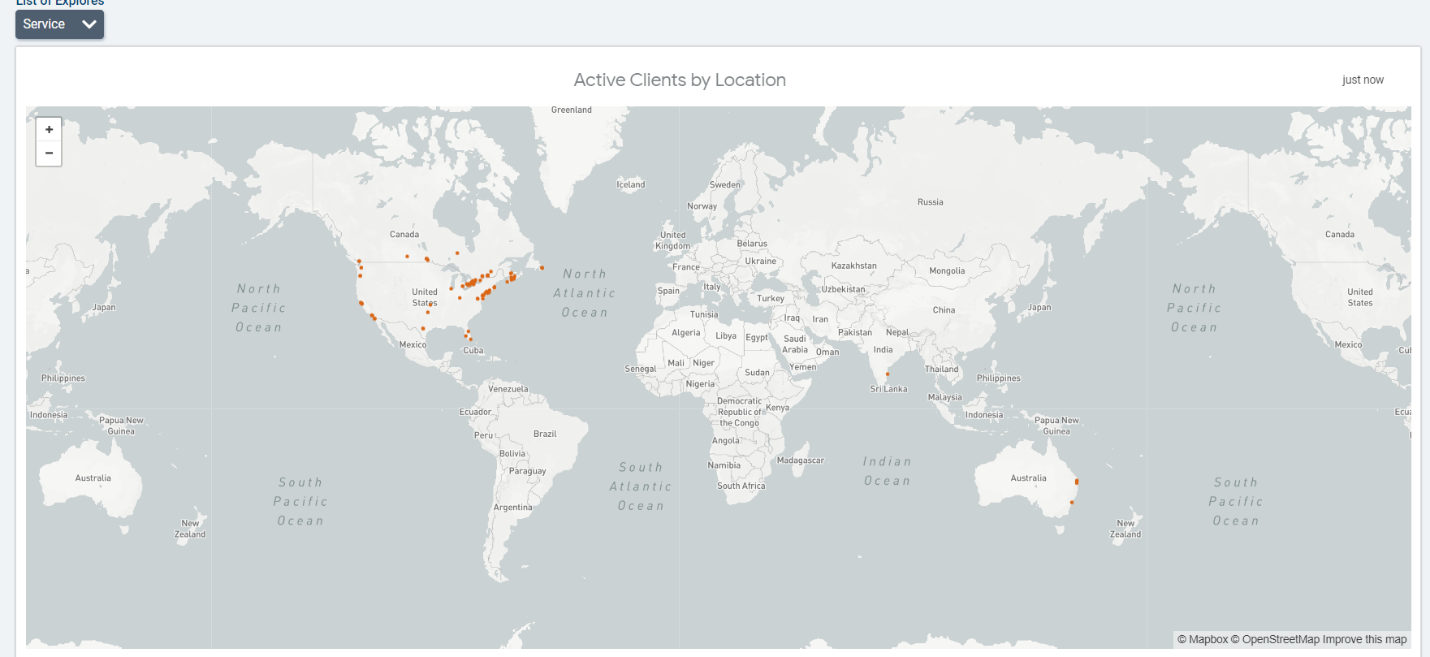The height and width of the screenshot is (657, 1430).
Task: Select the easternmost orange marker off Canada's Atlantic coast
Action: pos(542,267)
